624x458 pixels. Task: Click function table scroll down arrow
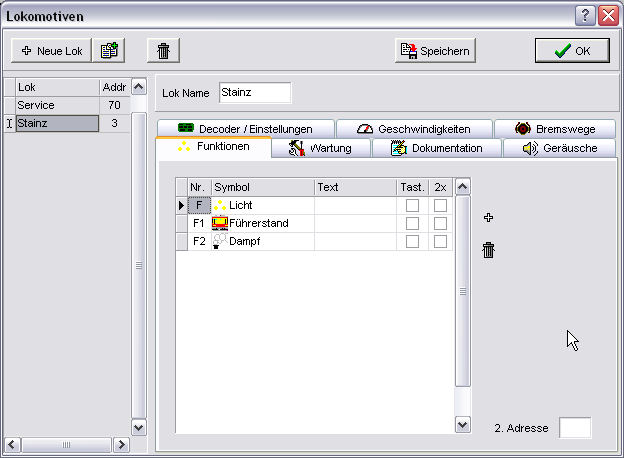[462, 425]
